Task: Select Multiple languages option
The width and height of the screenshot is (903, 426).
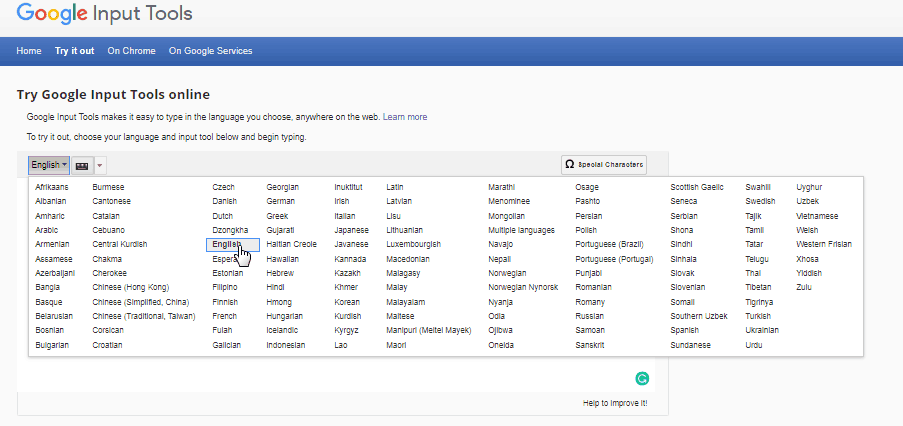Action: [x=521, y=230]
